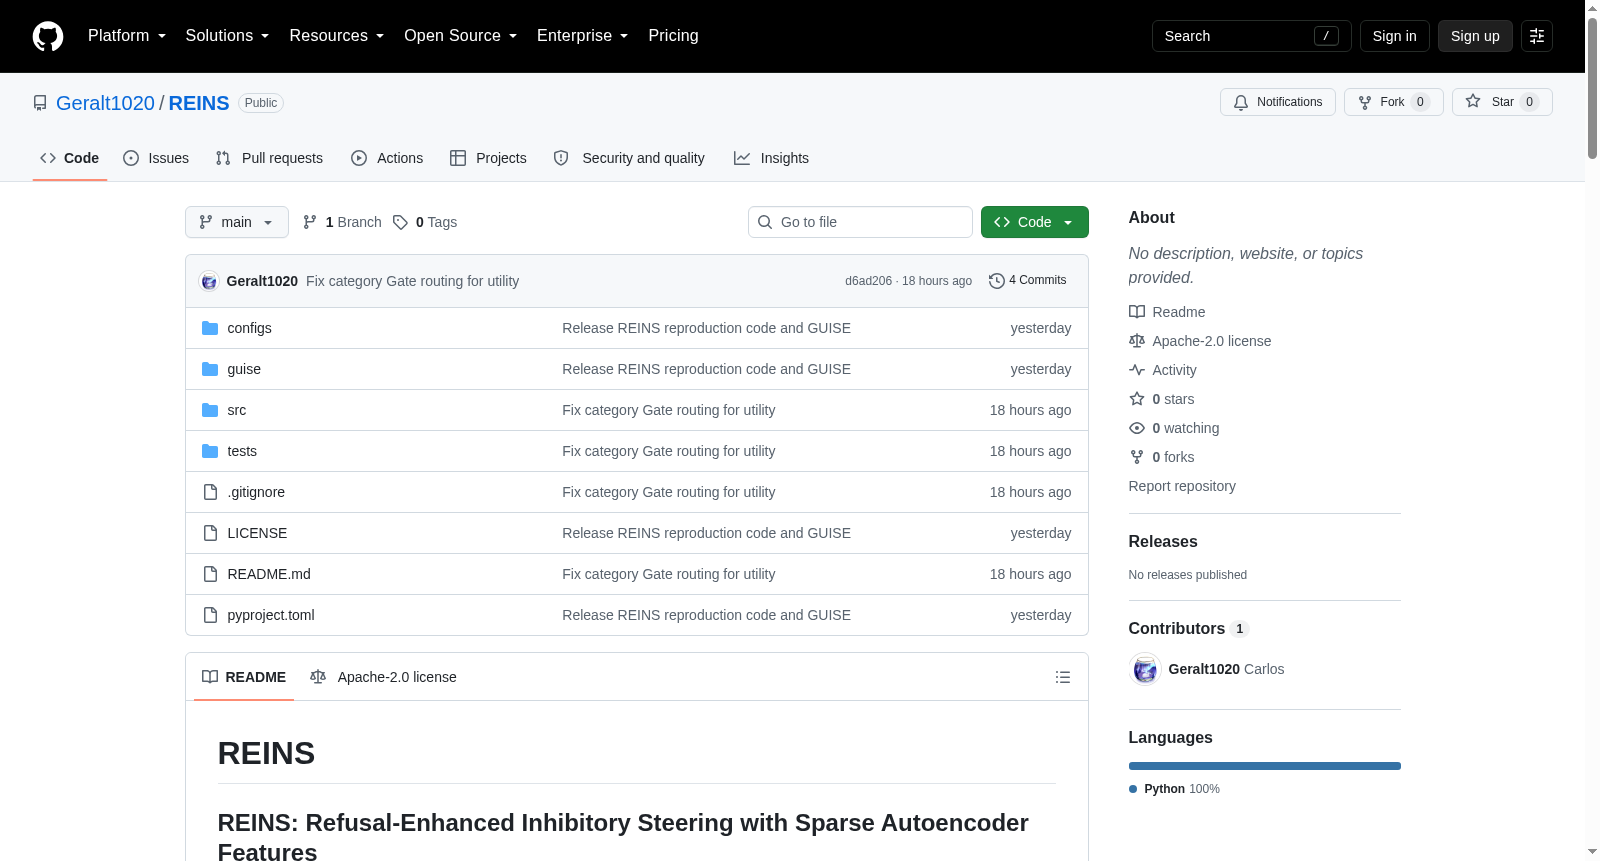This screenshot has width=1600, height=861.
Task: Click the Readme book icon in About
Action: tap(1137, 312)
